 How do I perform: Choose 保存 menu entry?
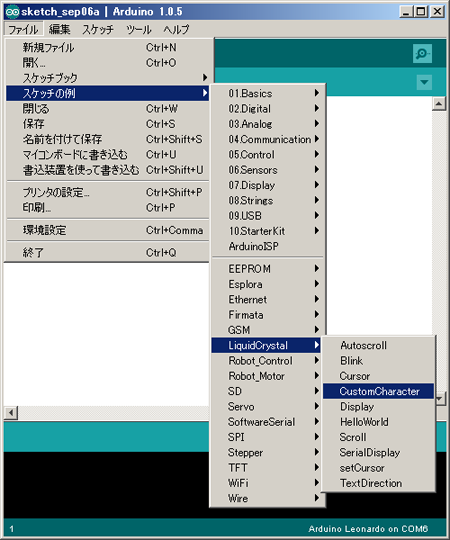[x=107, y=124]
